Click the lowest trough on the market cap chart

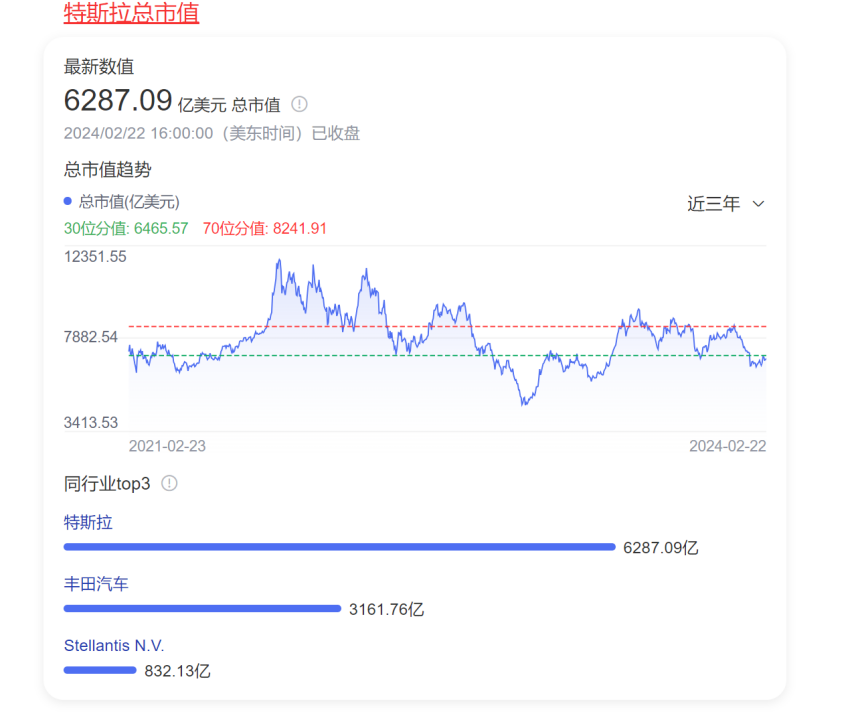click(x=523, y=405)
